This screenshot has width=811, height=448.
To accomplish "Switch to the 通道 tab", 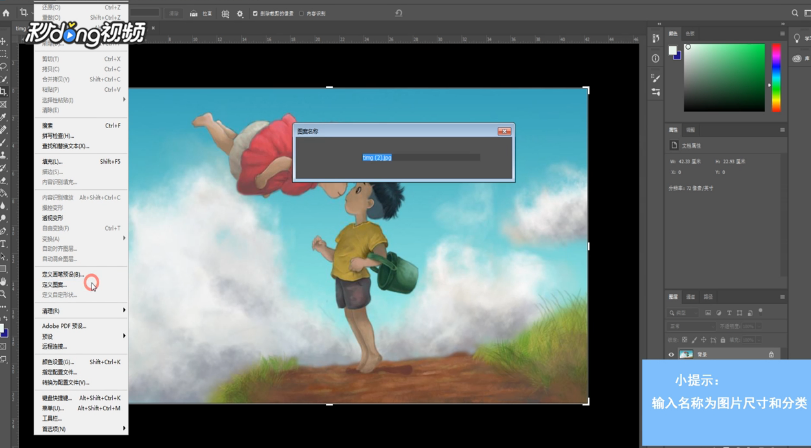I will tap(690, 297).
